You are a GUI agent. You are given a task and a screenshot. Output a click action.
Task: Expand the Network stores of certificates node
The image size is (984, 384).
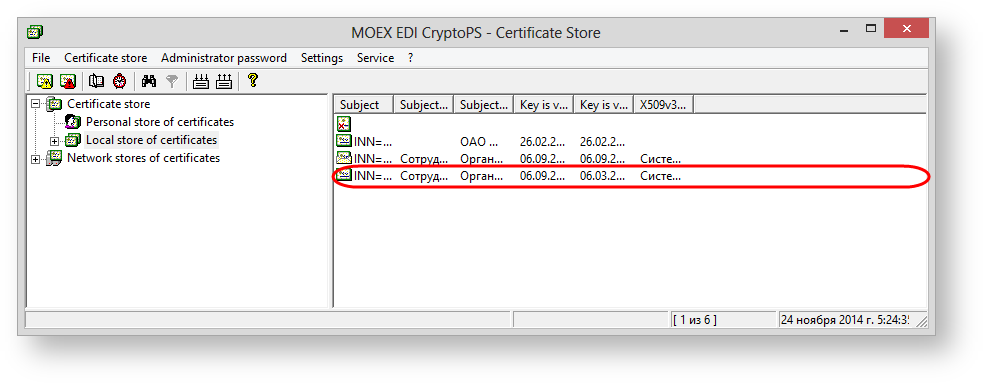point(36,159)
